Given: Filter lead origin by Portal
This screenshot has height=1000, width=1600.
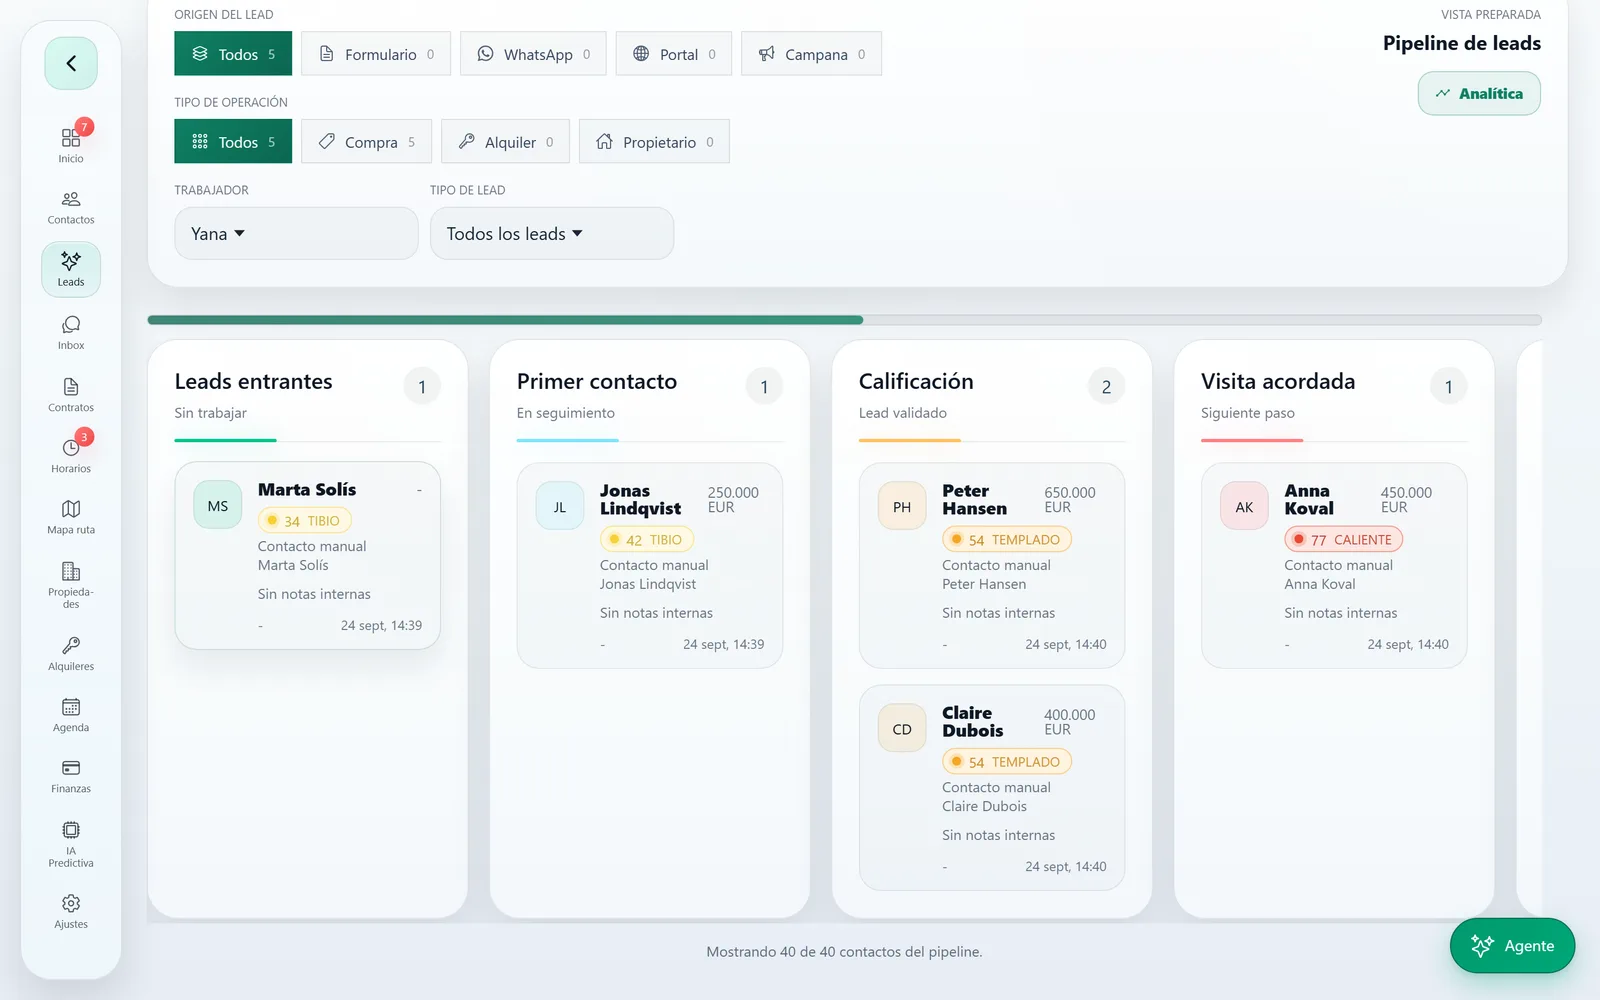Looking at the screenshot, I should tap(674, 54).
